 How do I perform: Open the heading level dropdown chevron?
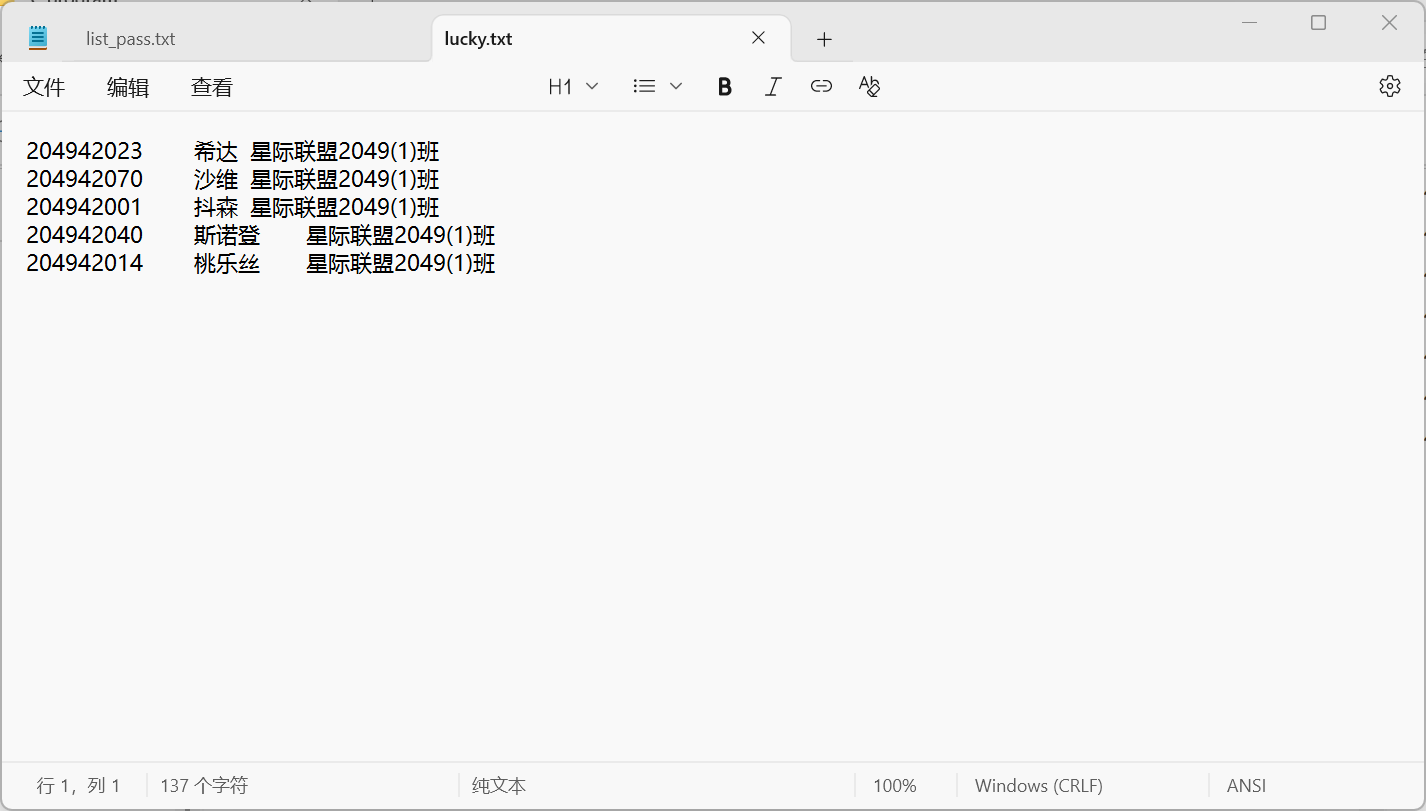pos(594,86)
